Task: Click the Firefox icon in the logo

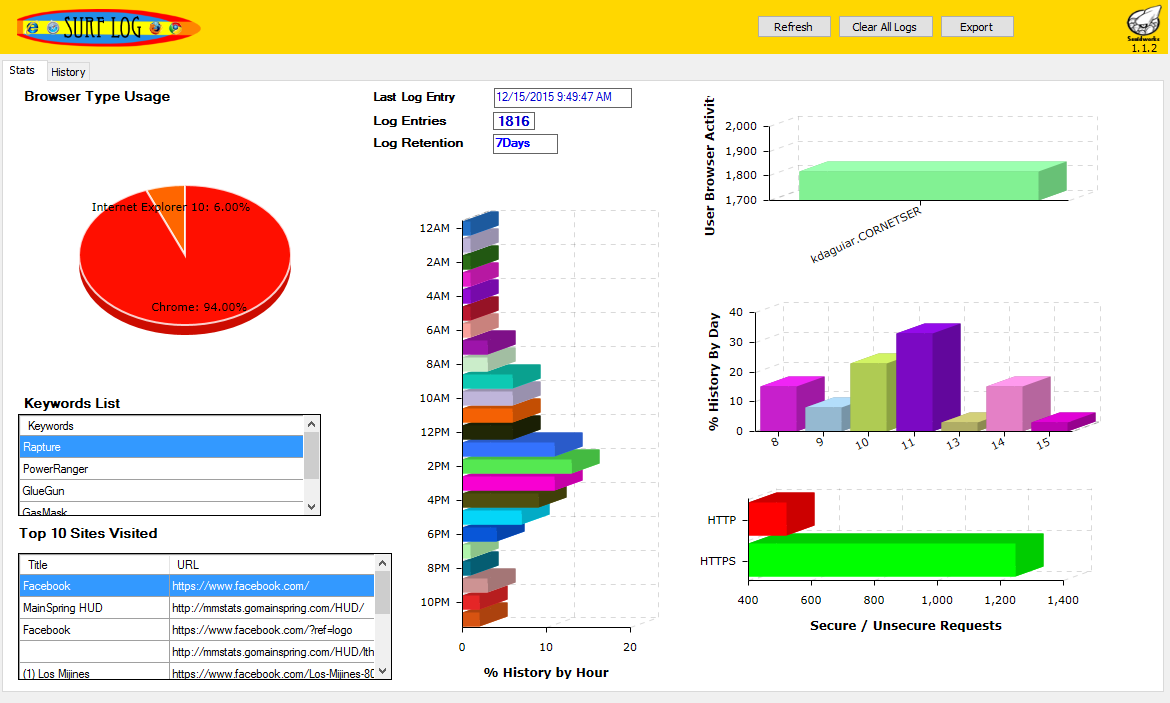Action: 155,27
